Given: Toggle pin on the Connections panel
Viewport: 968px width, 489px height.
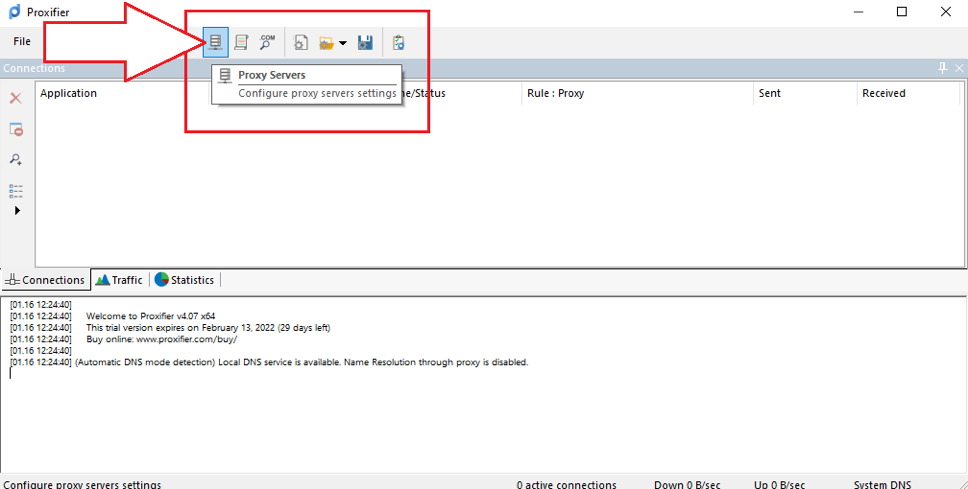Looking at the screenshot, I should 943,68.
